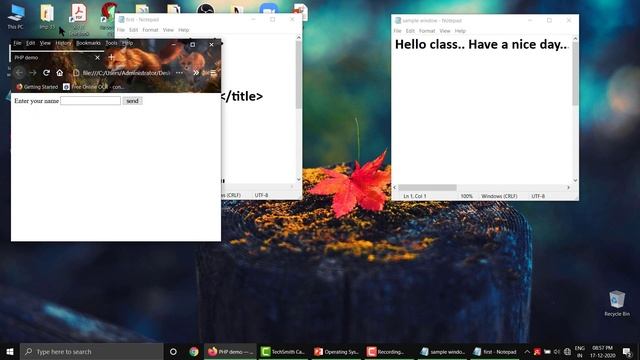Screen dimensions: 640x360
Task: Open File menu in sample window Notepad
Action: [x=397, y=31]
